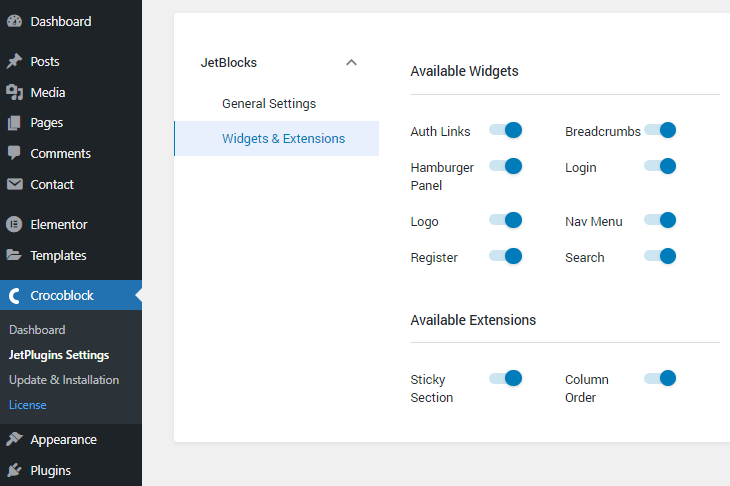Toggle the Register widget switch
Viewport: 730px width, 486px height.
click(x=506, y=256)
